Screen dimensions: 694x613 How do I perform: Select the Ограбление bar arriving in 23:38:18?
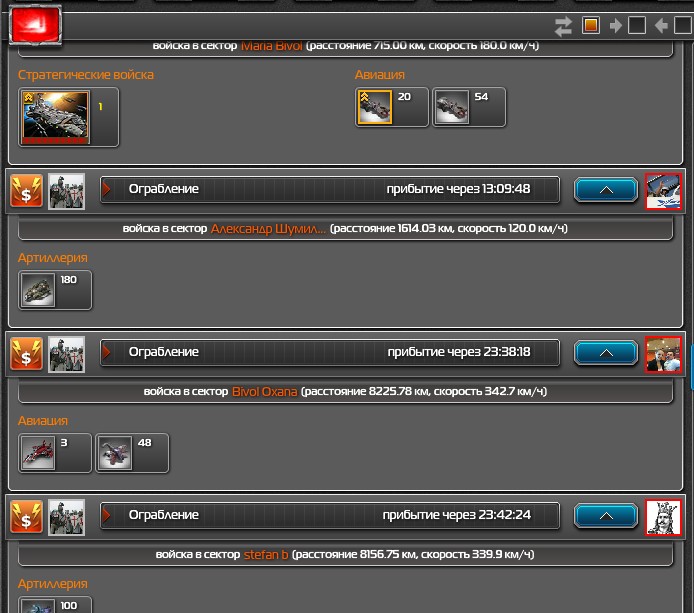[330, 352]
